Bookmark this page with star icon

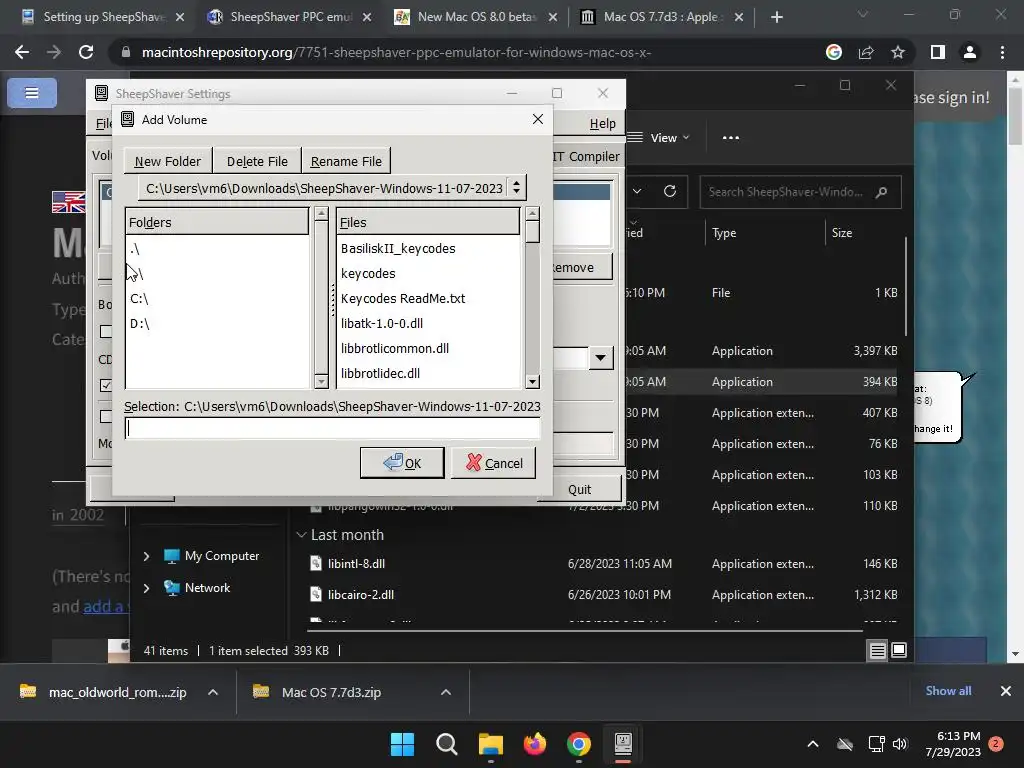coord(898,52)
